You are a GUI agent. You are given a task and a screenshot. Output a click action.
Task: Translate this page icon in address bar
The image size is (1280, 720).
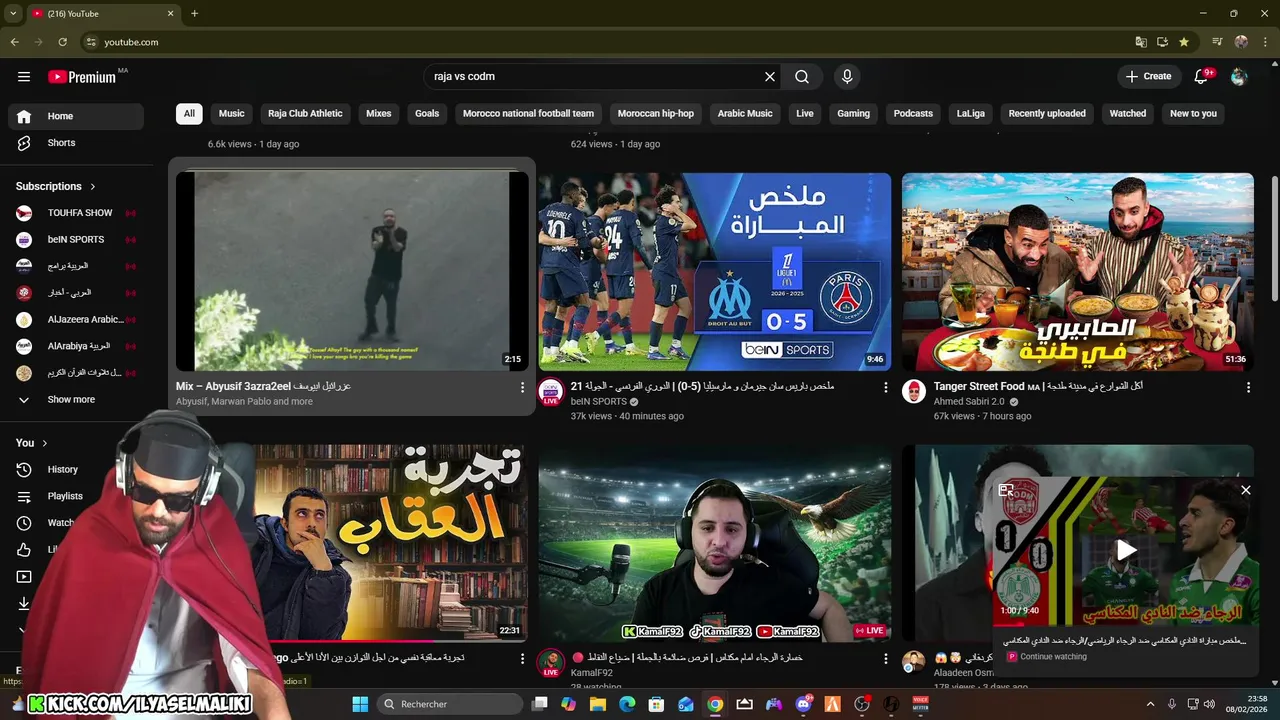pos(1141,42)
